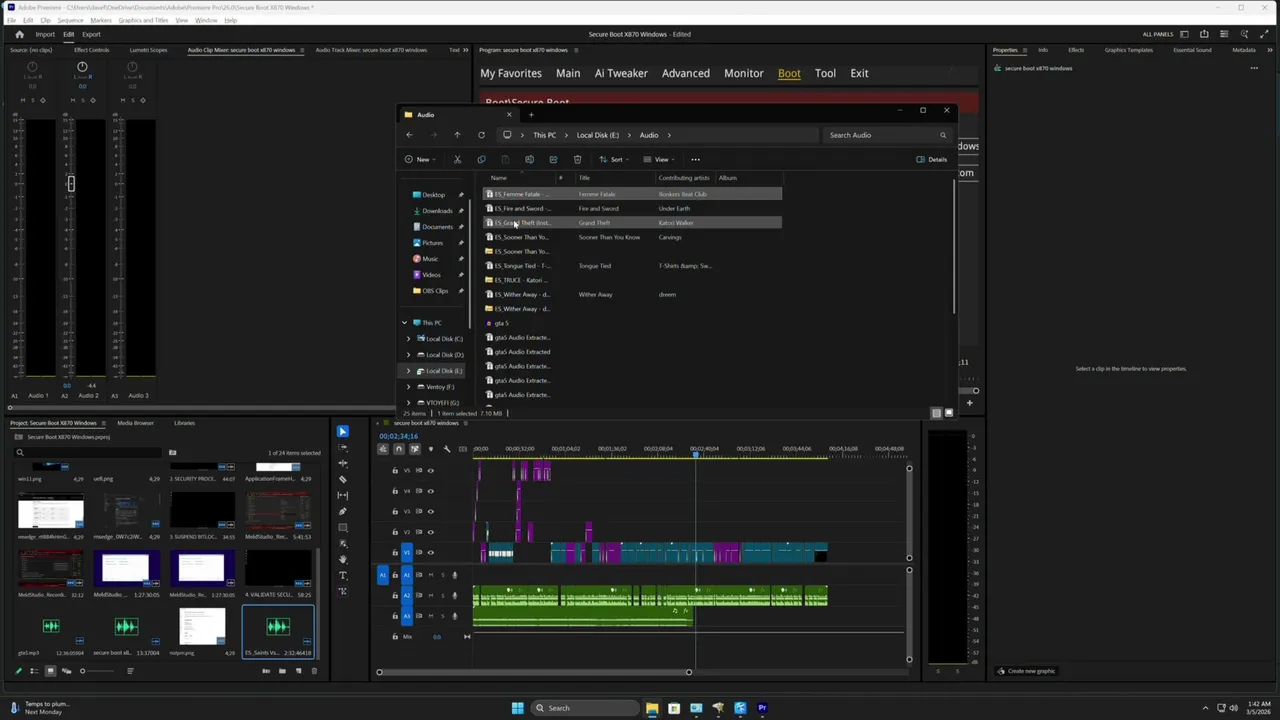Click Cut icon in File Explorer toolbar
Screen dimensions: 1280x720
point(457,159)
